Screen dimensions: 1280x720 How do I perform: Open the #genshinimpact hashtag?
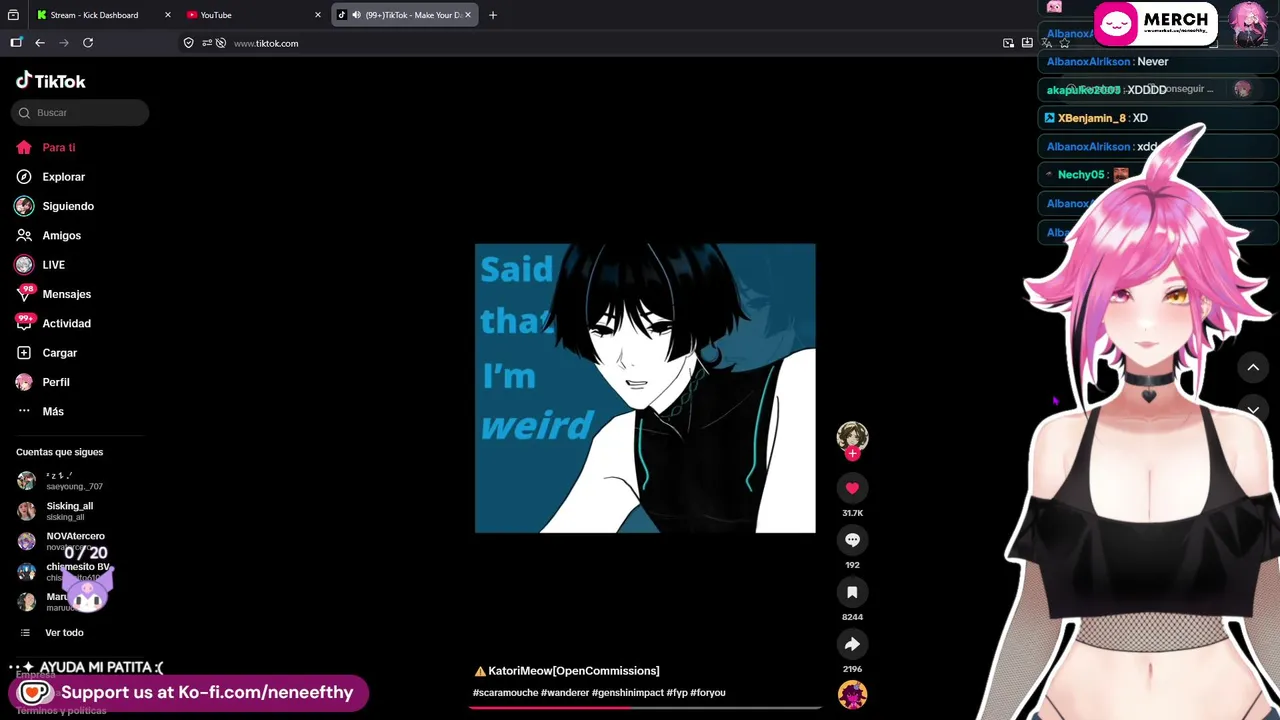click(x=627, y=693)
